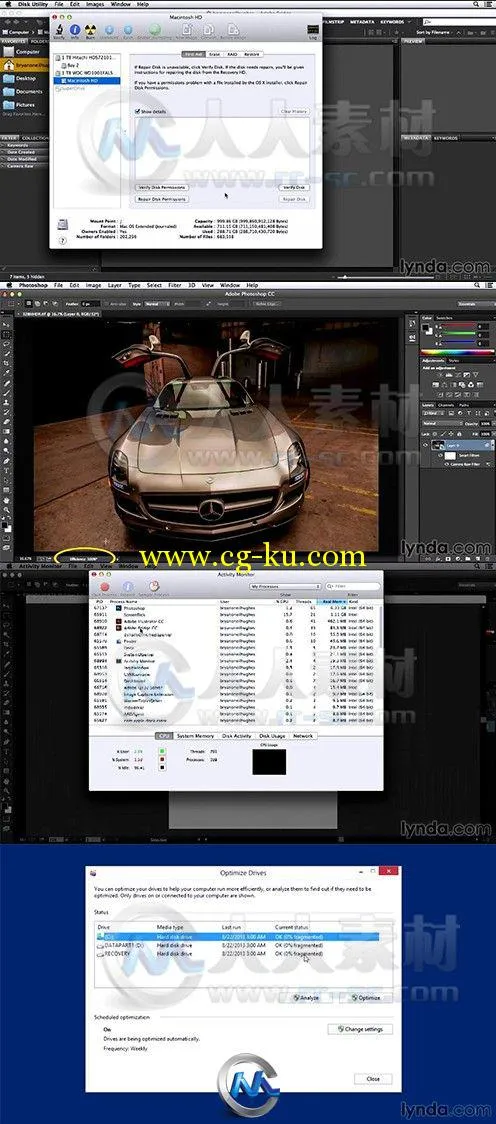496x1124 pixels.
Task: Click the Filter search field in Activity Monitor
Action: [353, 586]
